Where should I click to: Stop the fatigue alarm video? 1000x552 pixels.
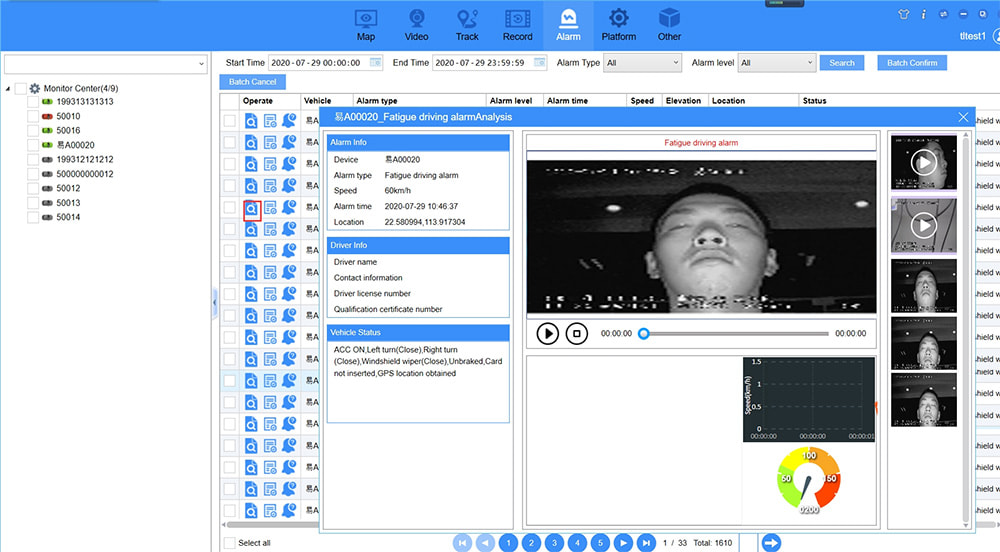pos(577,333)
